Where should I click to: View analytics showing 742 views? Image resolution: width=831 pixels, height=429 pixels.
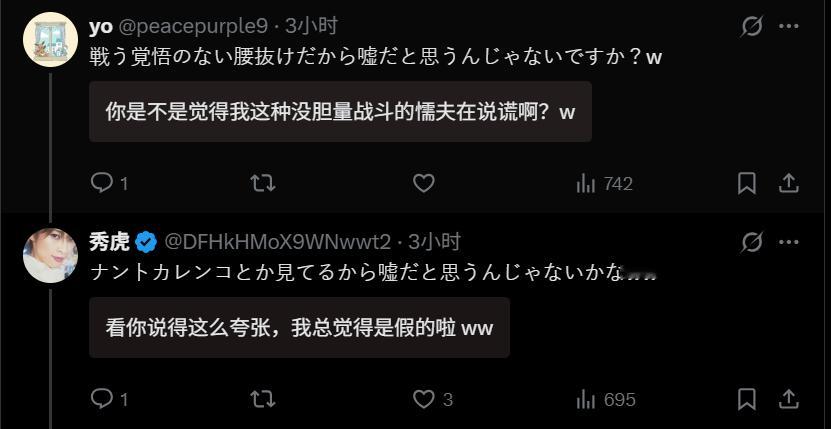[604, 184]
